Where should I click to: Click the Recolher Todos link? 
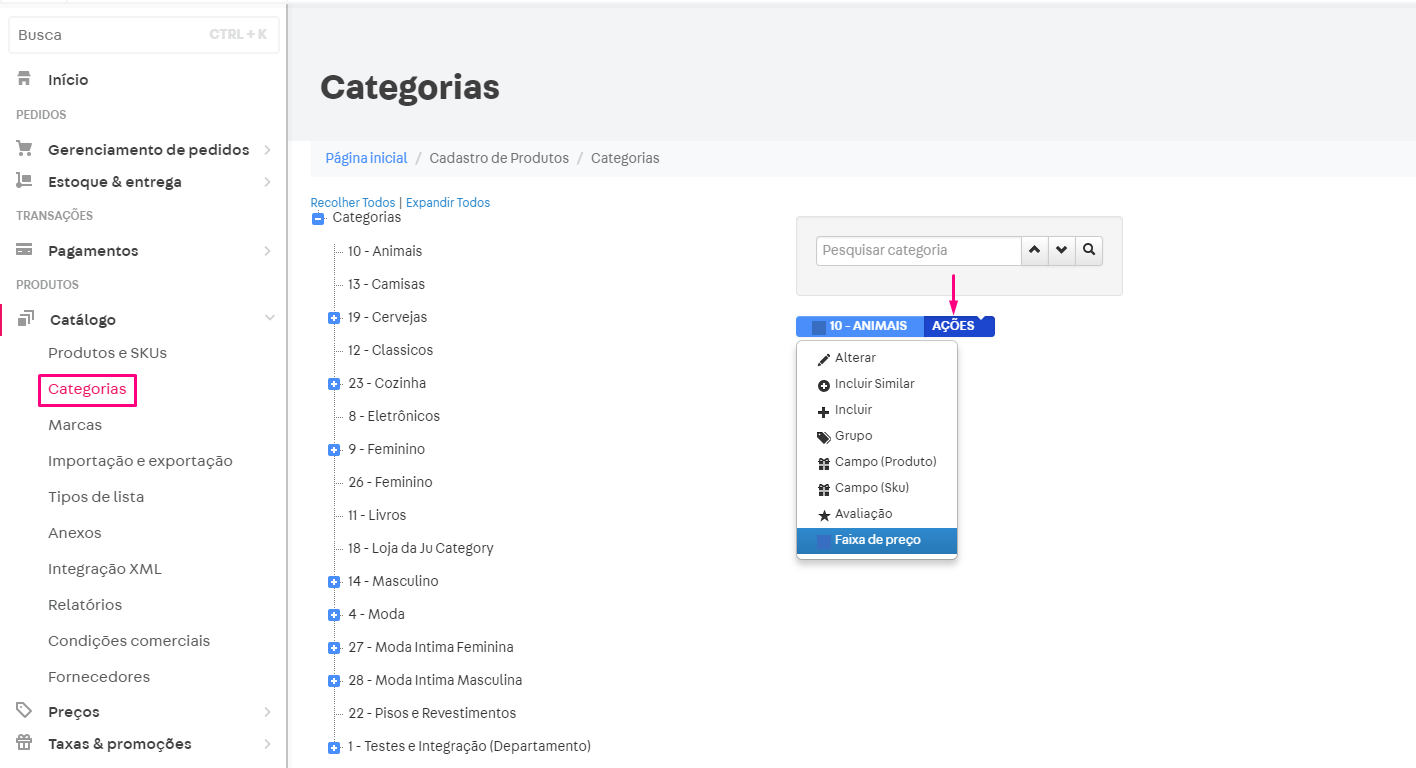352,202
